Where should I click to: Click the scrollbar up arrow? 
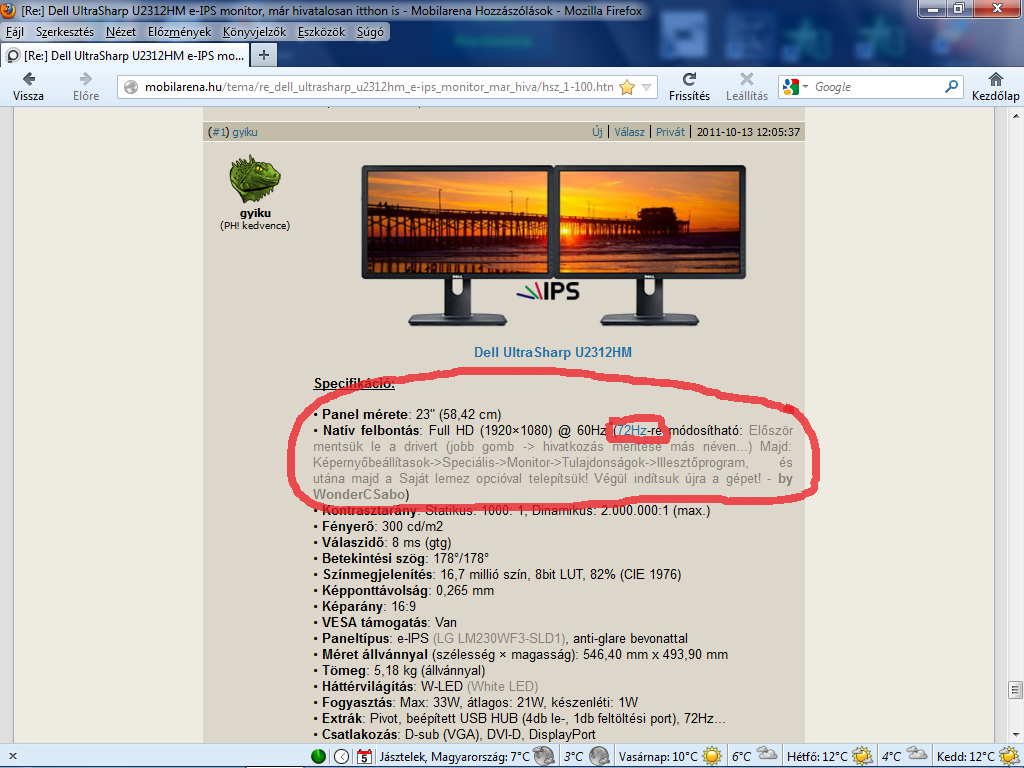(1016, 116)
